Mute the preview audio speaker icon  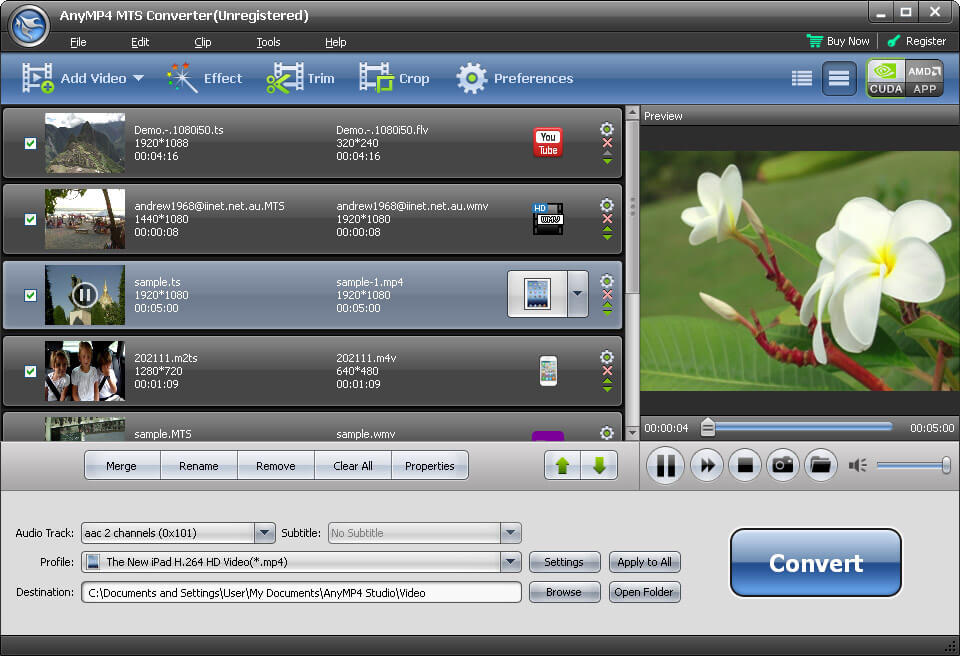[857, 466]
